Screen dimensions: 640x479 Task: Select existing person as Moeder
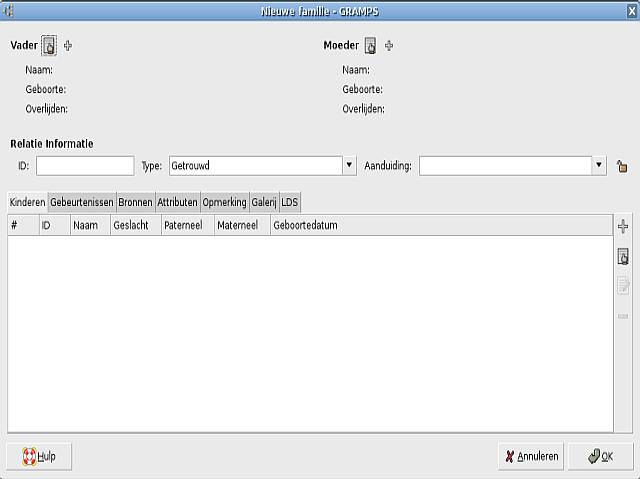[370, 45]
